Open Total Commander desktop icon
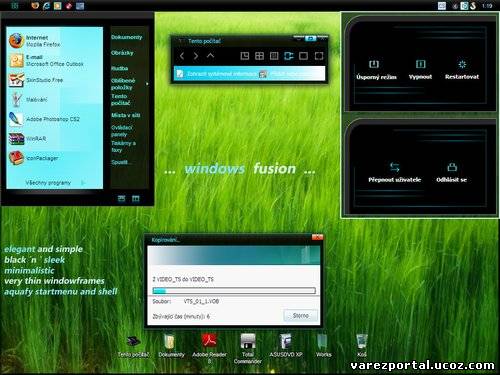Viewport: 500px width, 375px height. pos(248,349)
